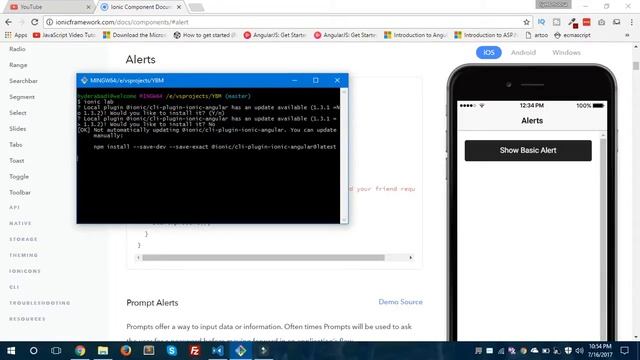This screenshot has width=640, height=360.
Task: Open the new tab button in Chrome
Action: click(x=196, y=7)
